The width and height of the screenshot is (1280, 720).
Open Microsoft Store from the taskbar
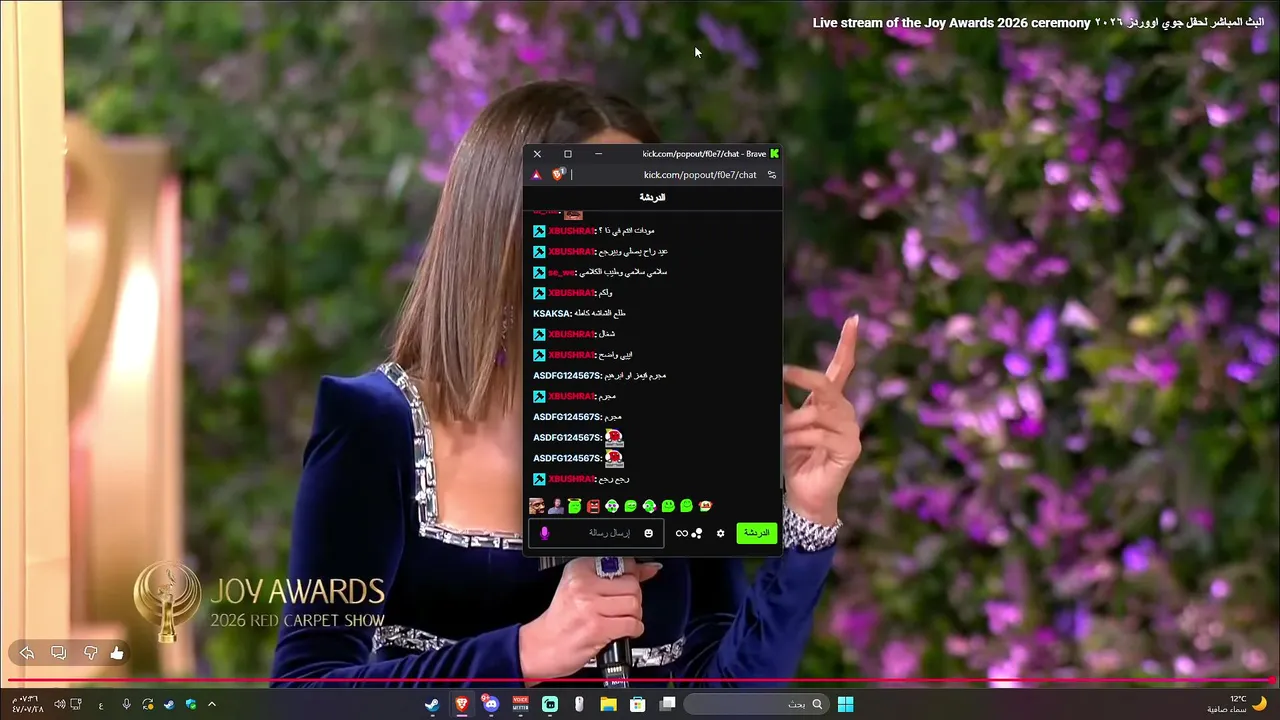[x=637, y=704]
